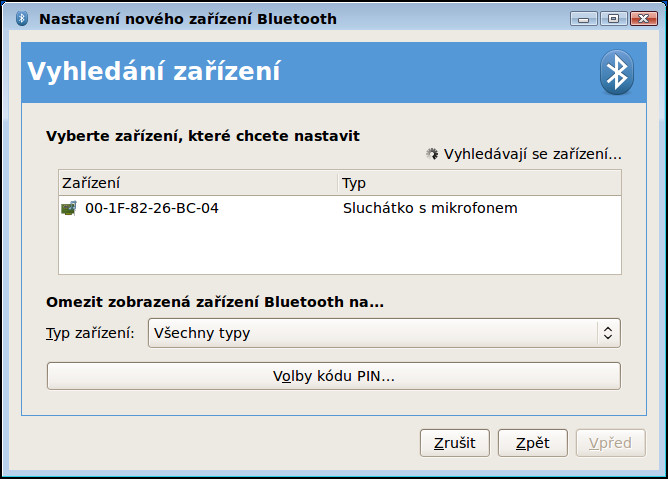Click the device icon beside 00-1F-82-26-BC-04

pos(69,208)
